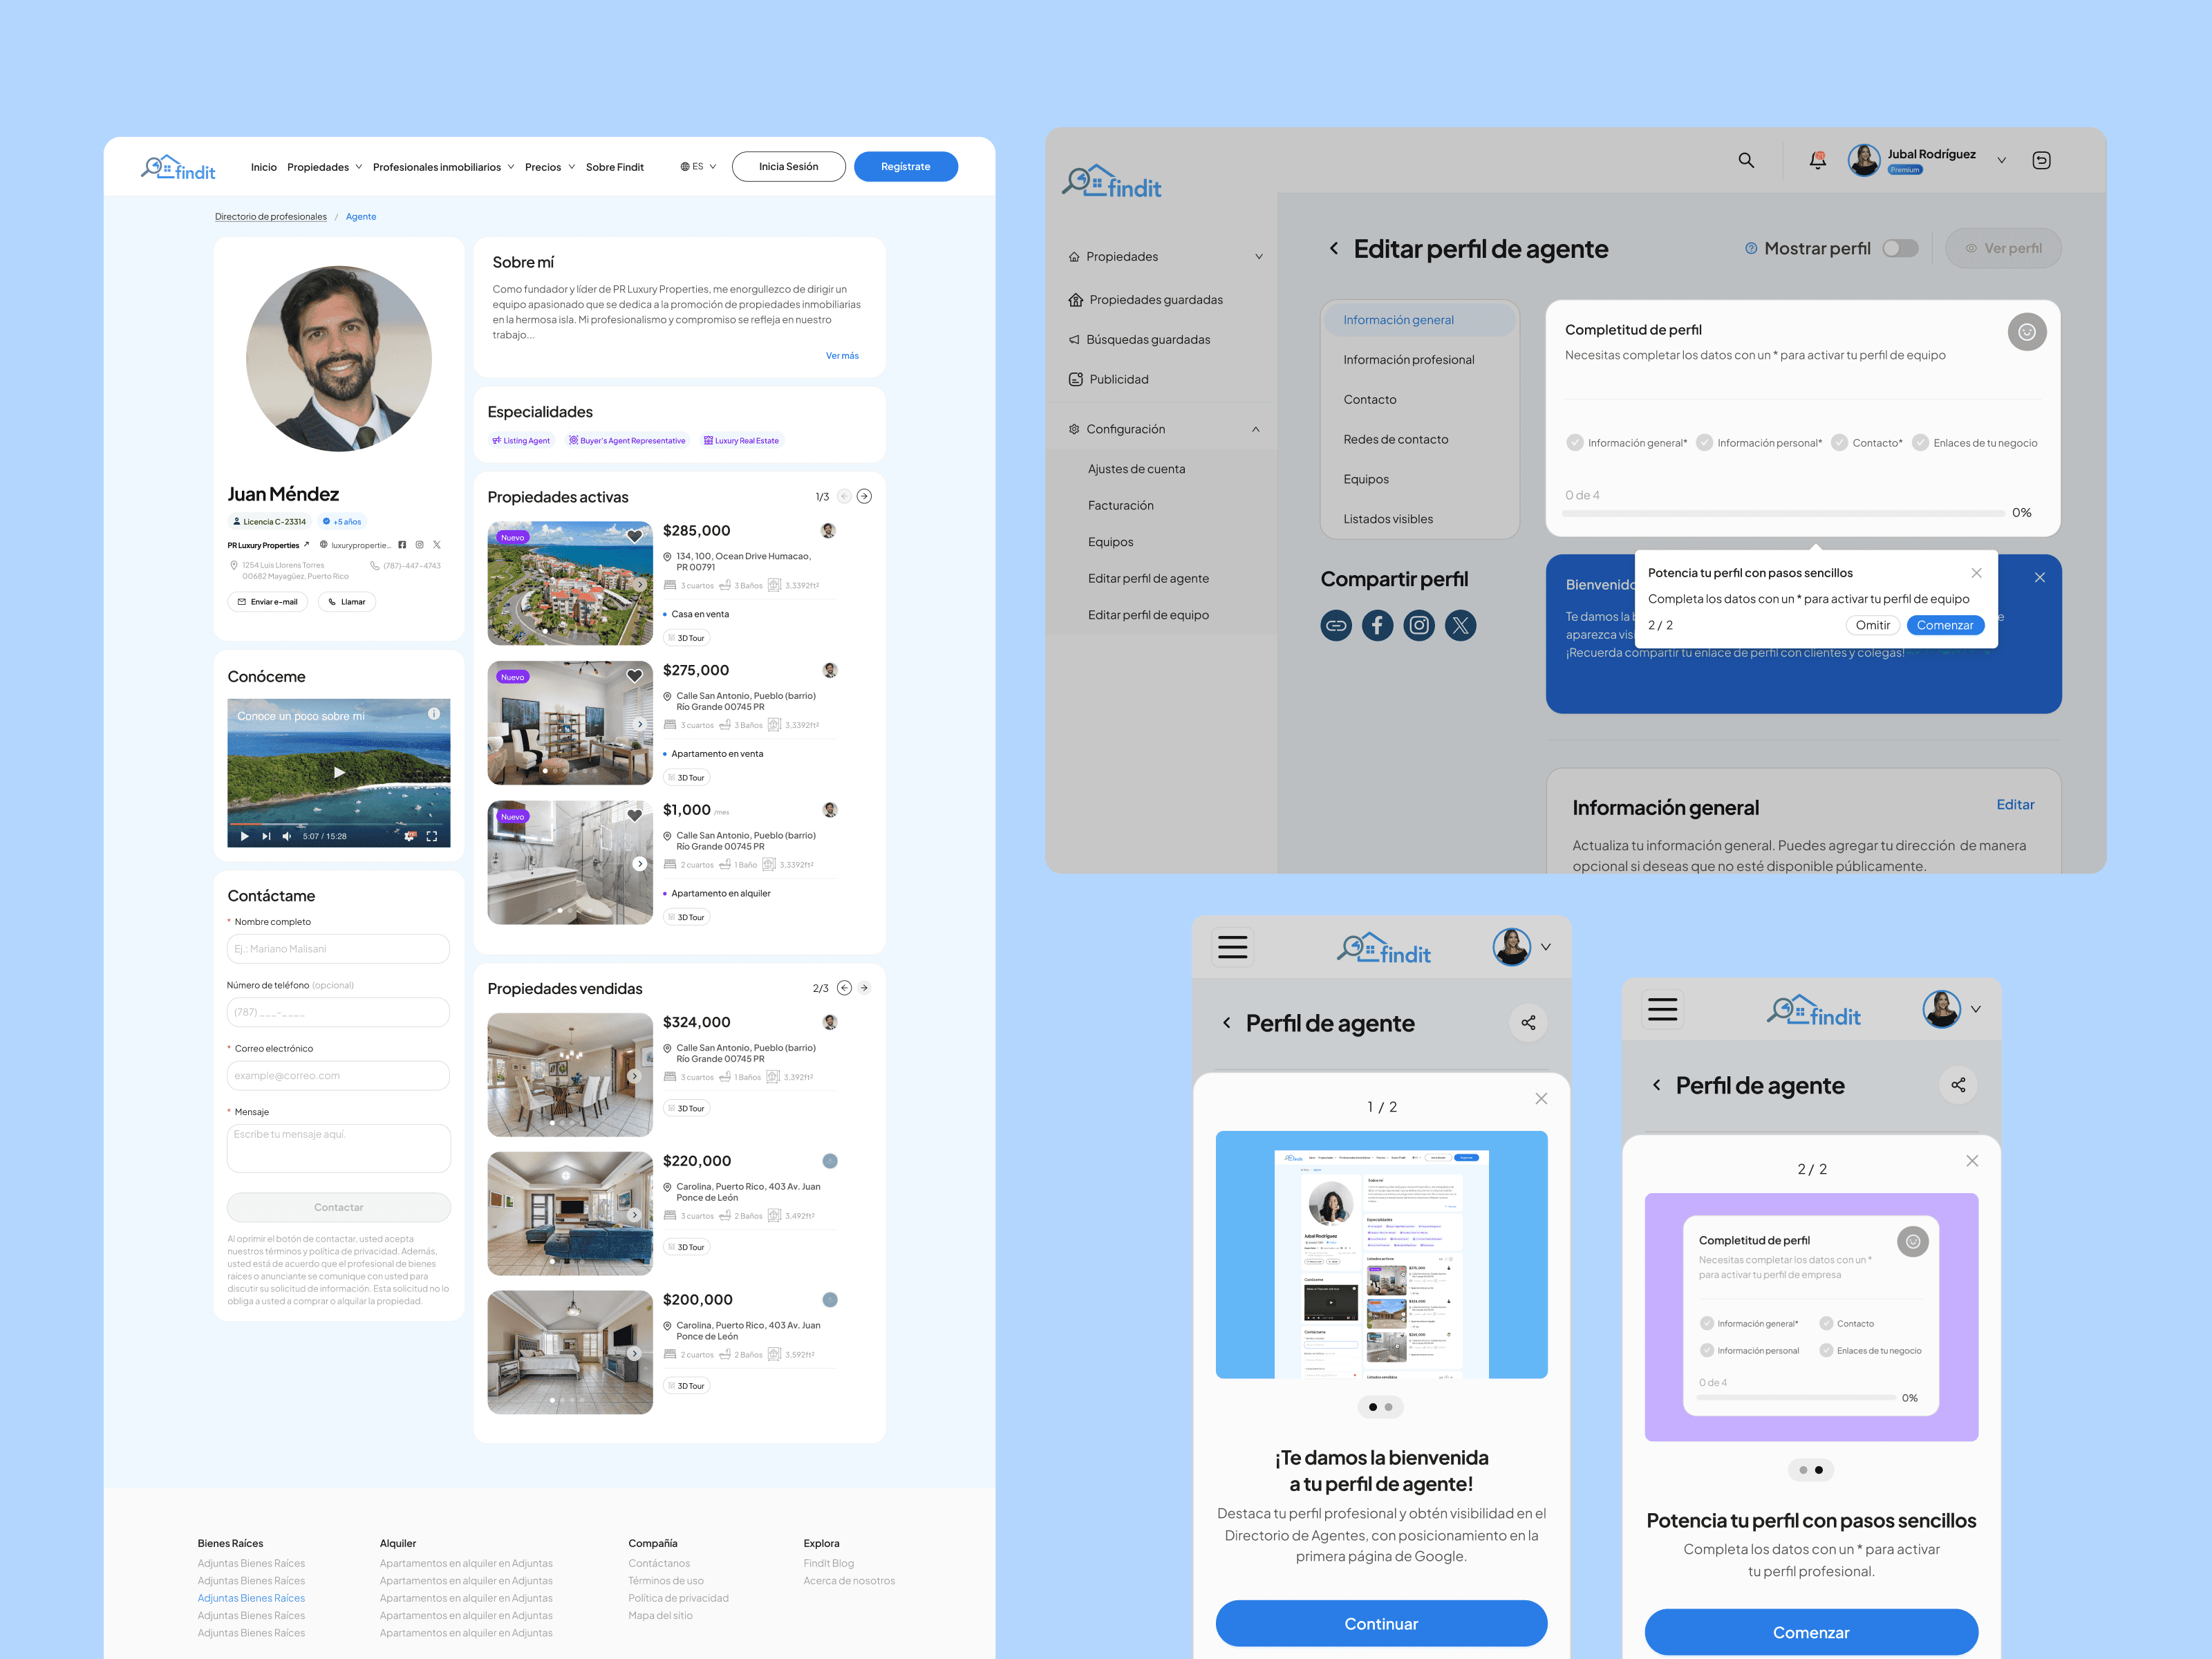Open hamburger menu in first mobile view

pos(1232,946)
